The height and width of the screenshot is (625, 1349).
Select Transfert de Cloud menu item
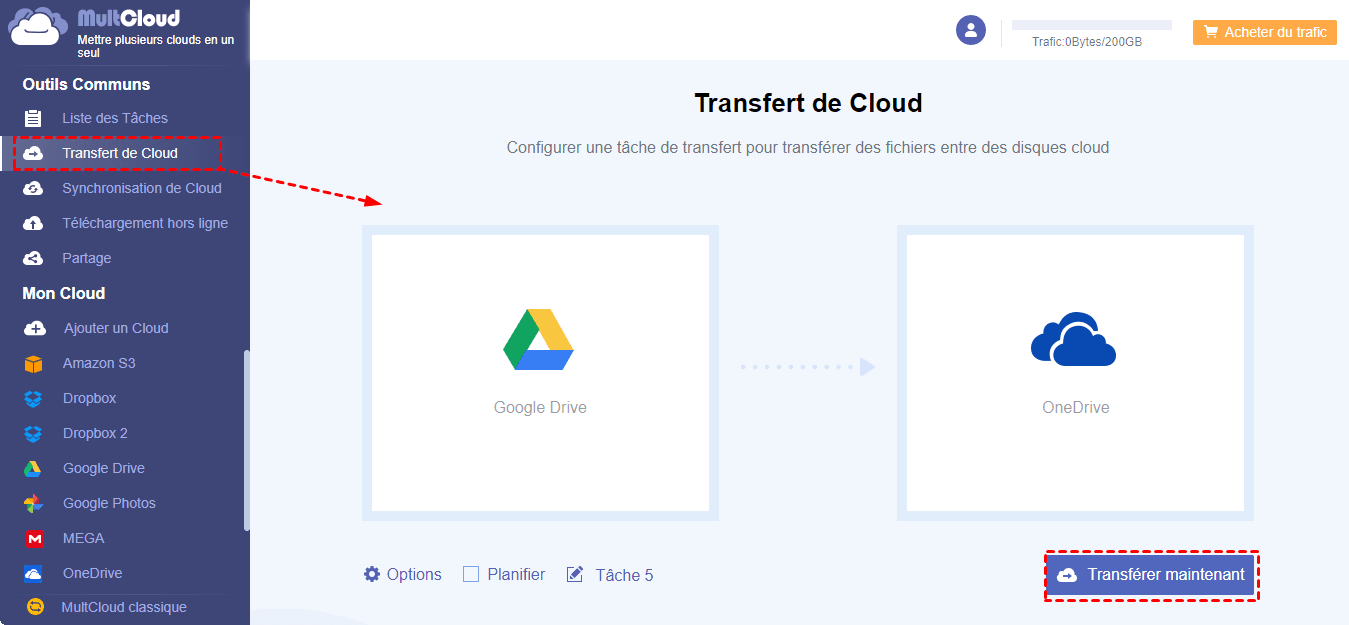120,153
